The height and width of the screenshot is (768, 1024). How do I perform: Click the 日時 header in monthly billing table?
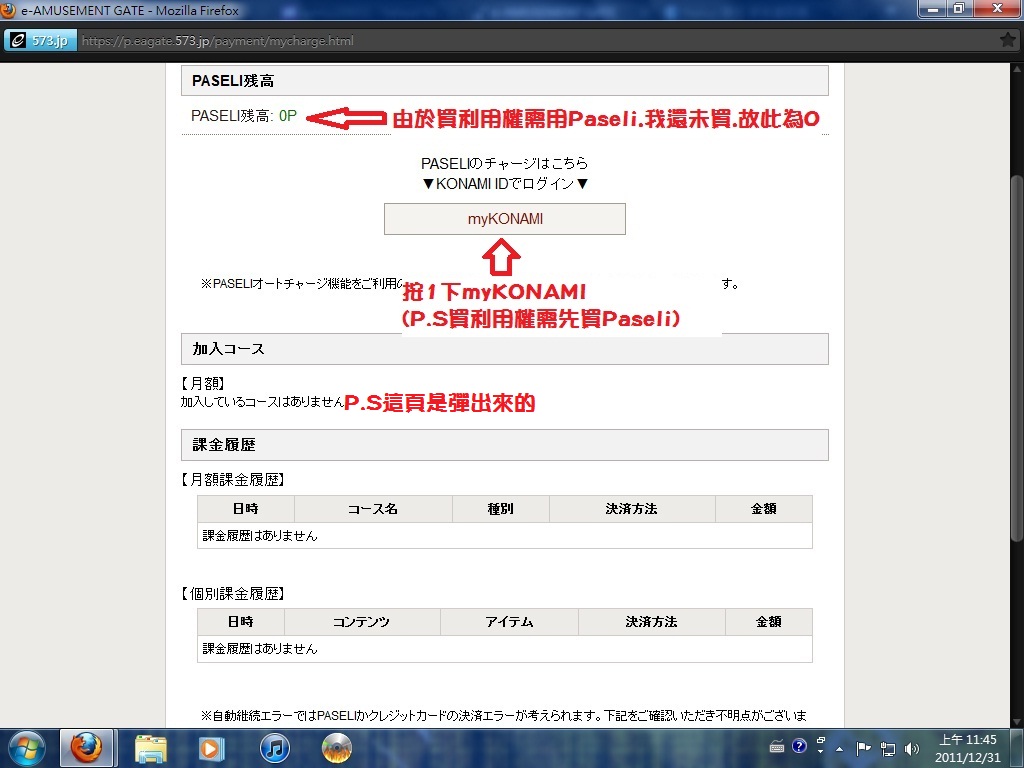click(245, 509)
